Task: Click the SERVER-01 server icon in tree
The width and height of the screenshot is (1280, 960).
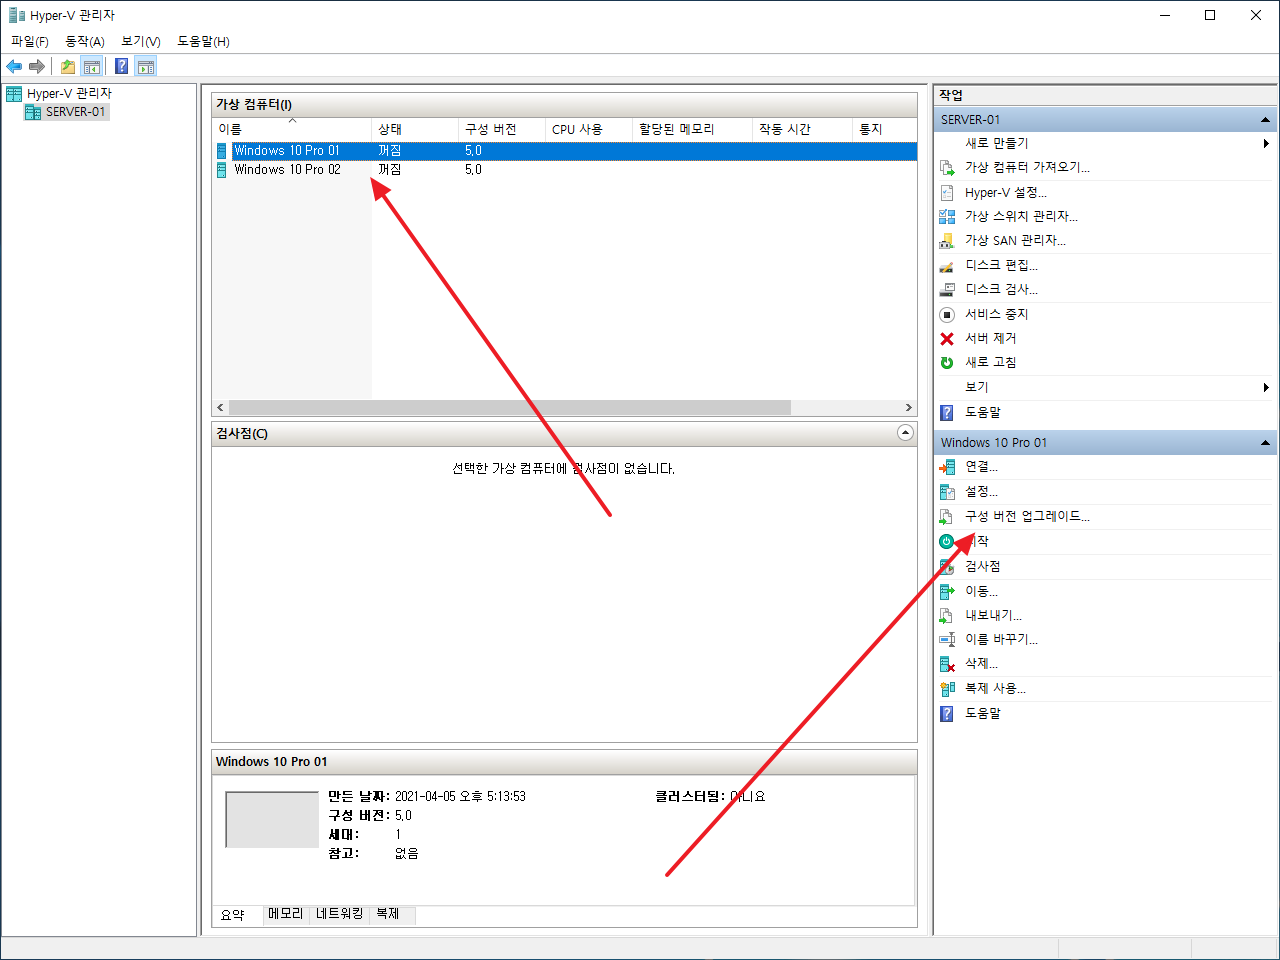Action: 32,112
